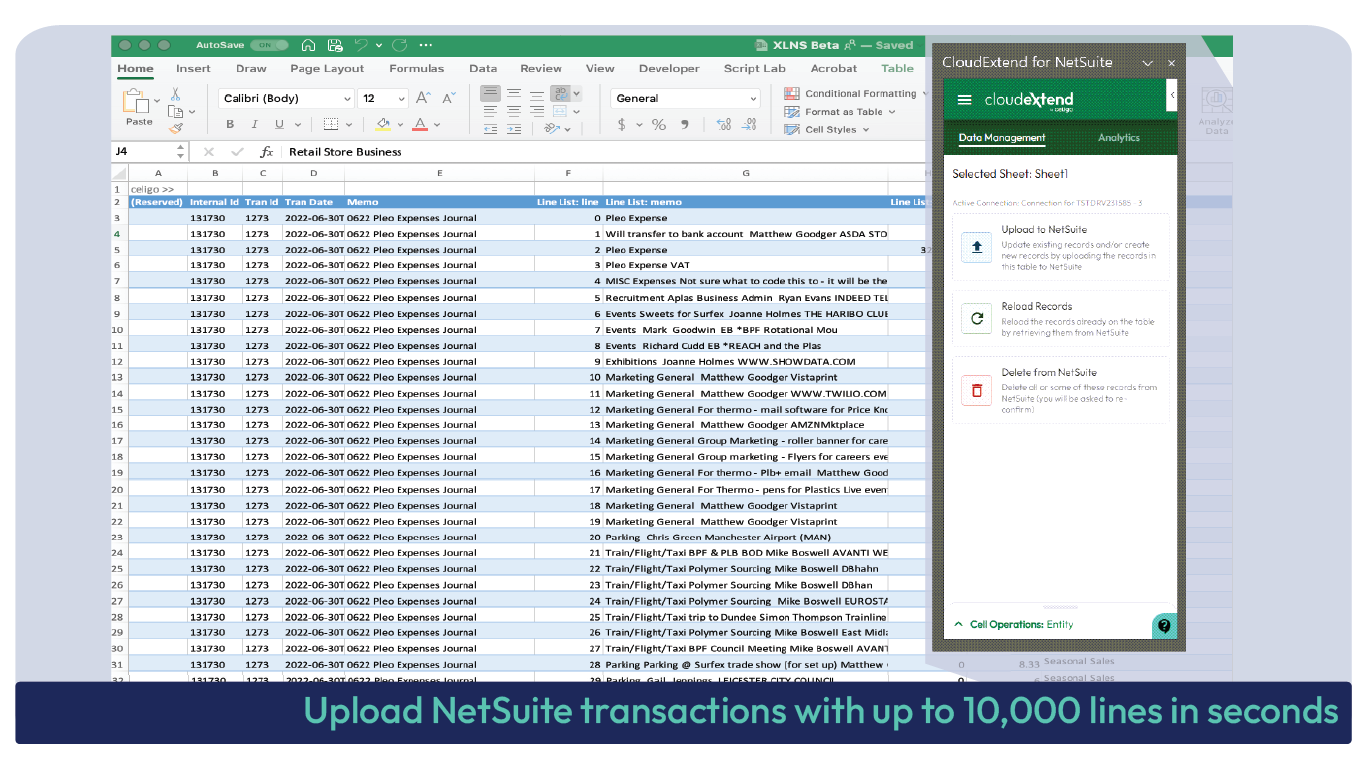Click the Upload to NetSuite arrow icon
Viewport: 1366px width, 768px height.
[x=977, y=247]
